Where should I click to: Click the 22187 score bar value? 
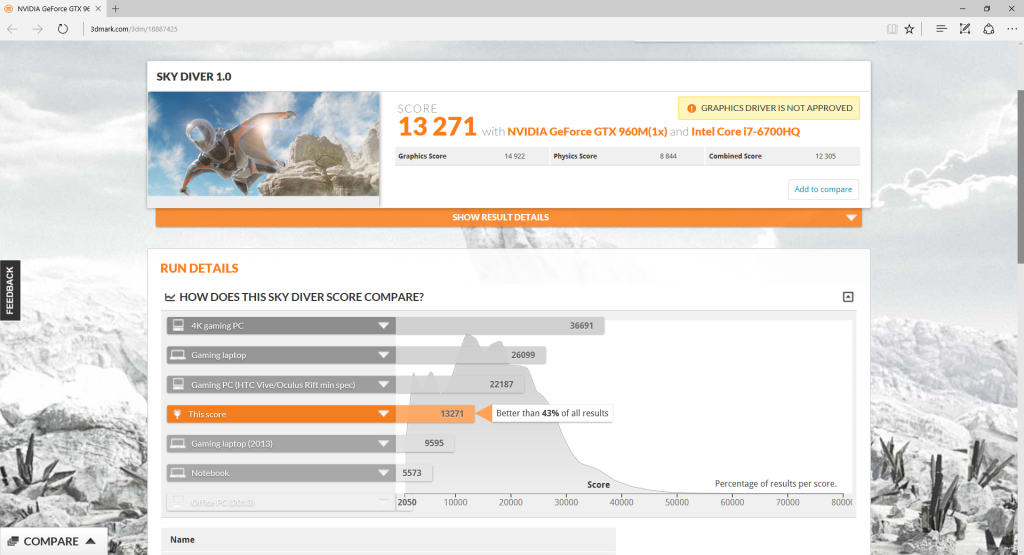[x=501, y=385]
